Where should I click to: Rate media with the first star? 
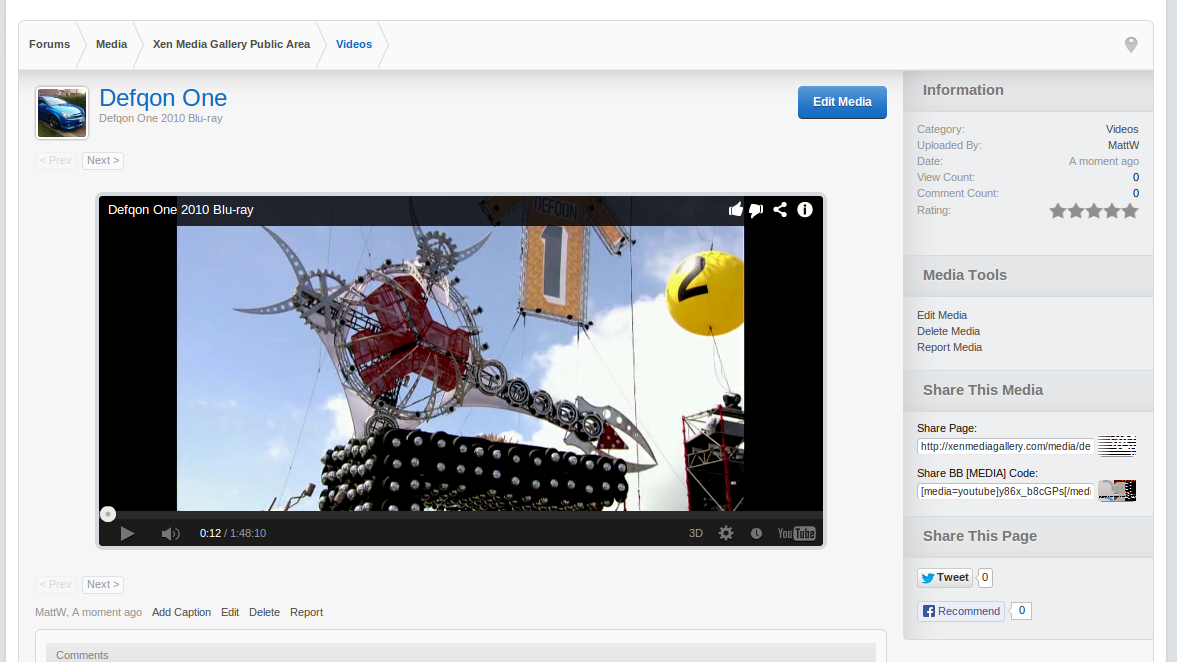[1058, 211]
